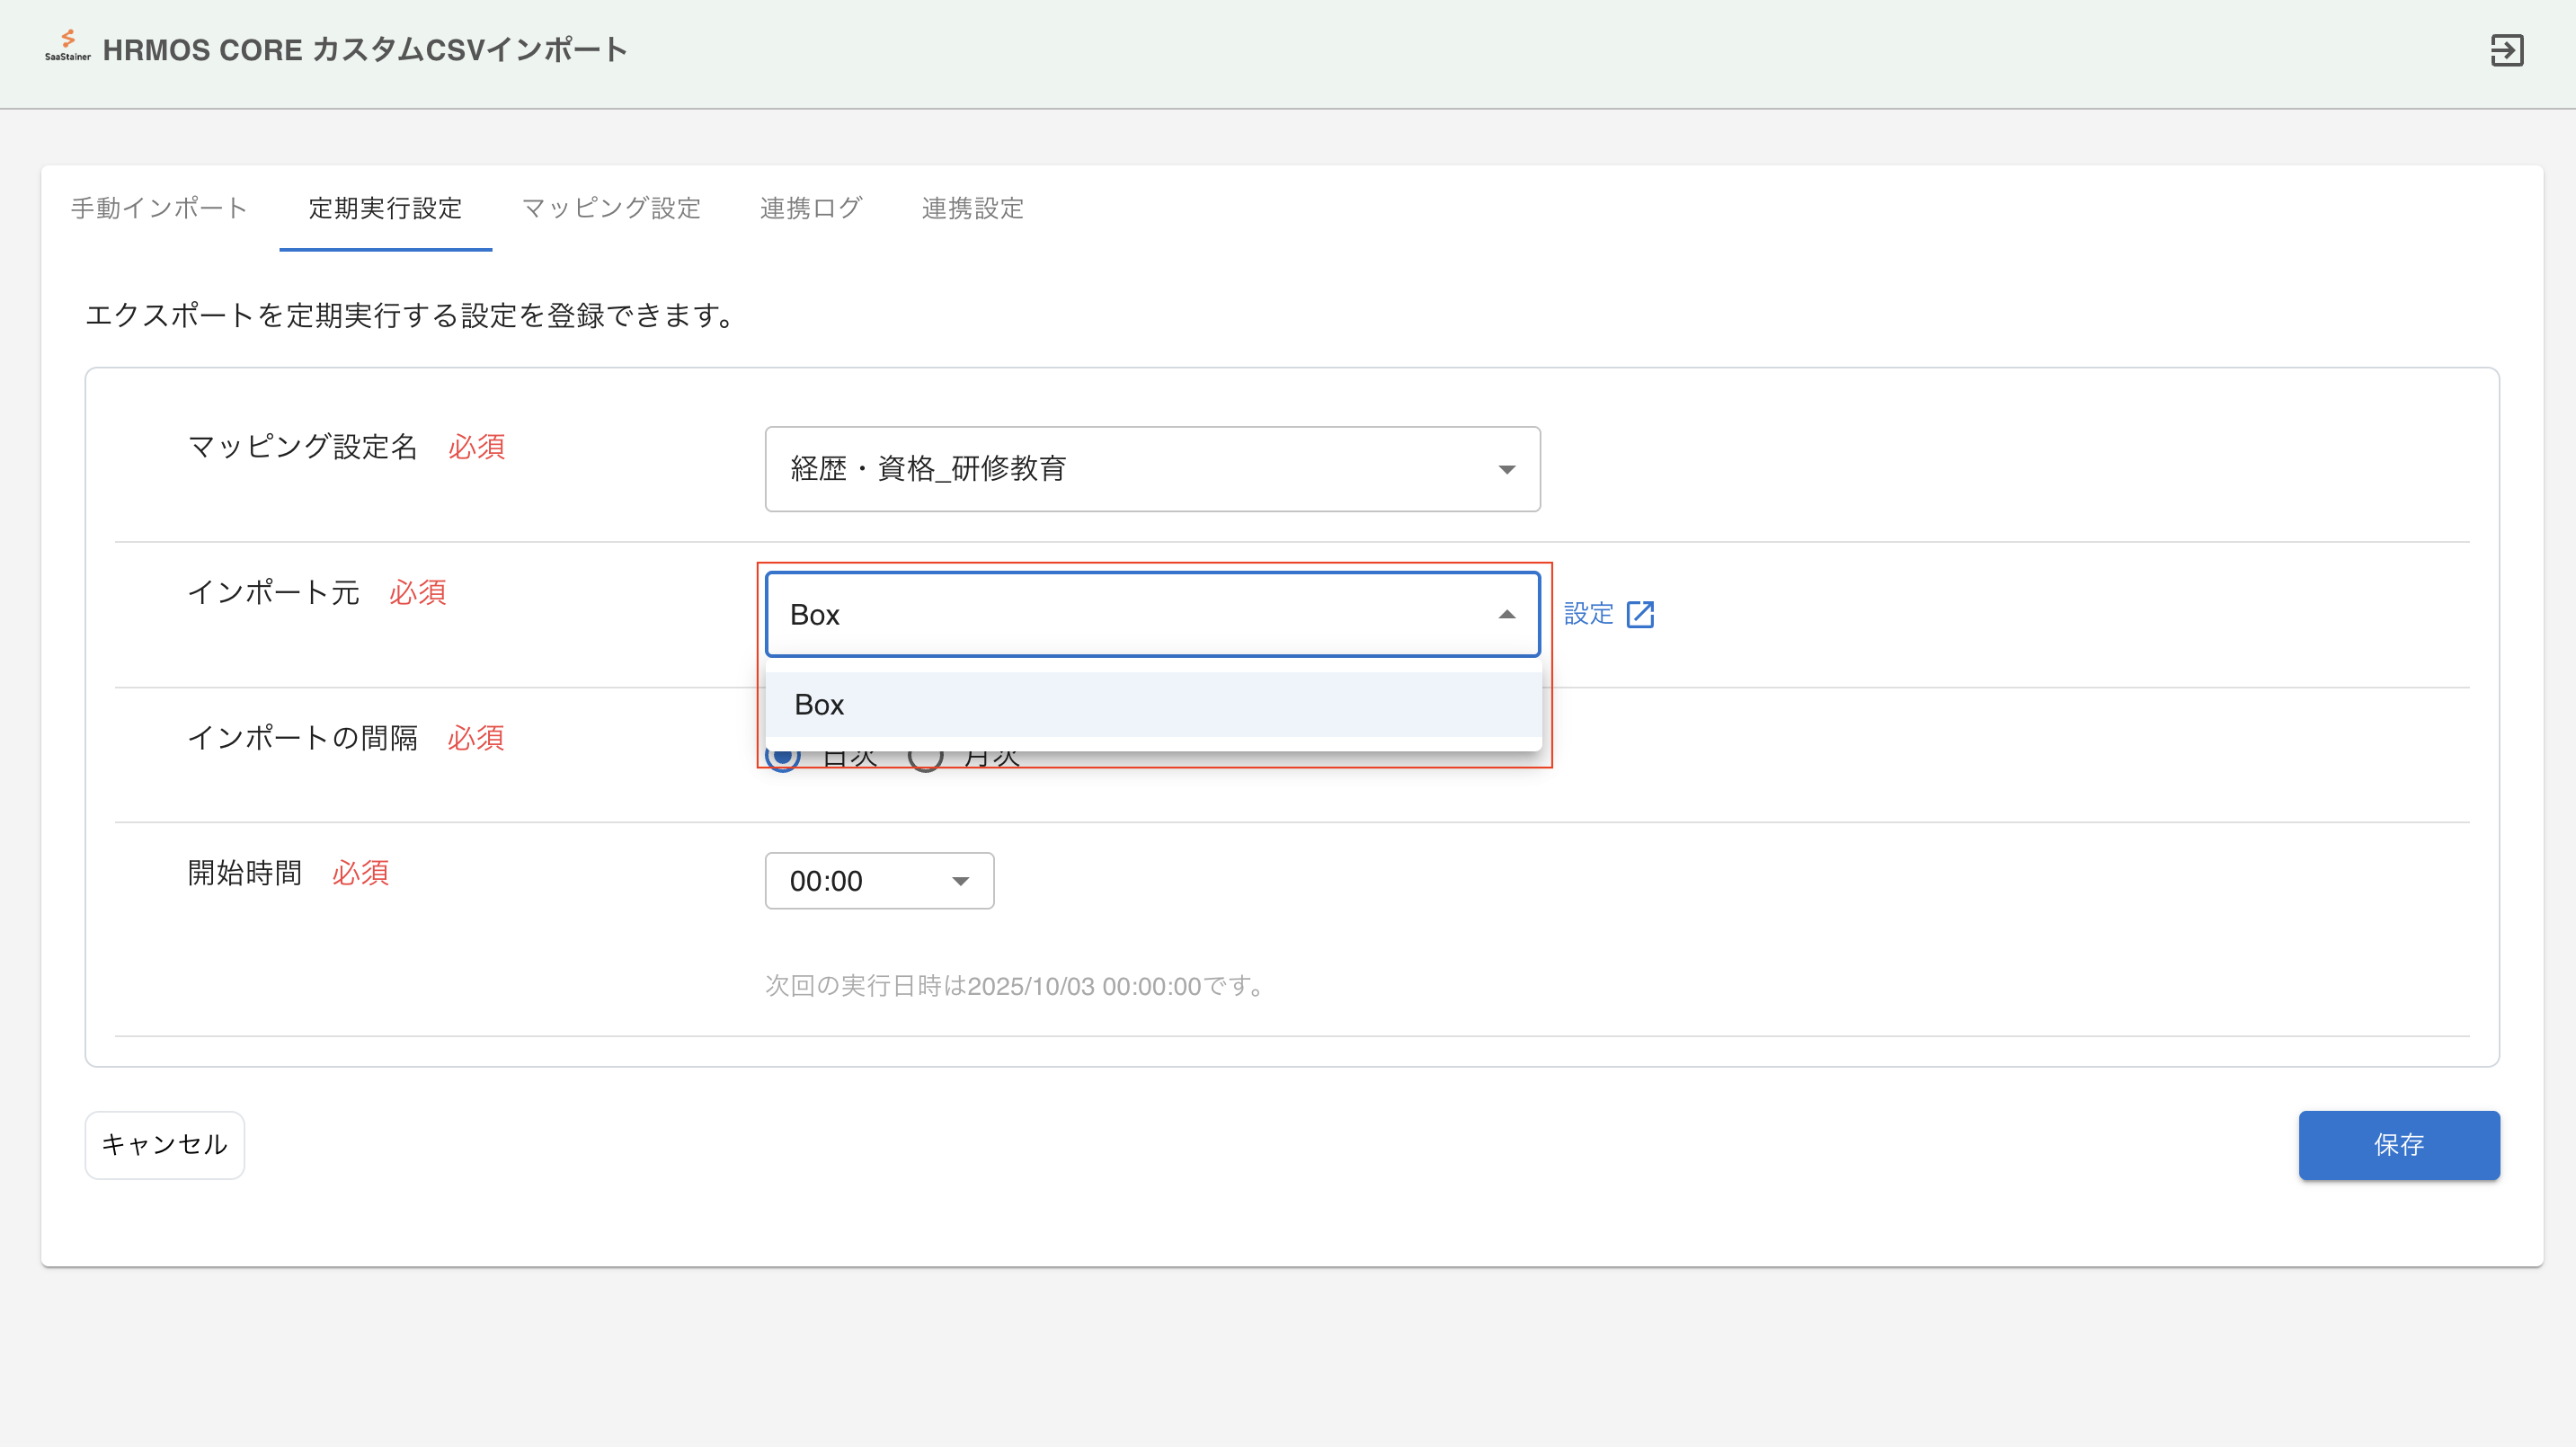Click the マッピング設定名 dropdown arrow
This screenshot has height=1447, width=2576.
coord(1506,469)
